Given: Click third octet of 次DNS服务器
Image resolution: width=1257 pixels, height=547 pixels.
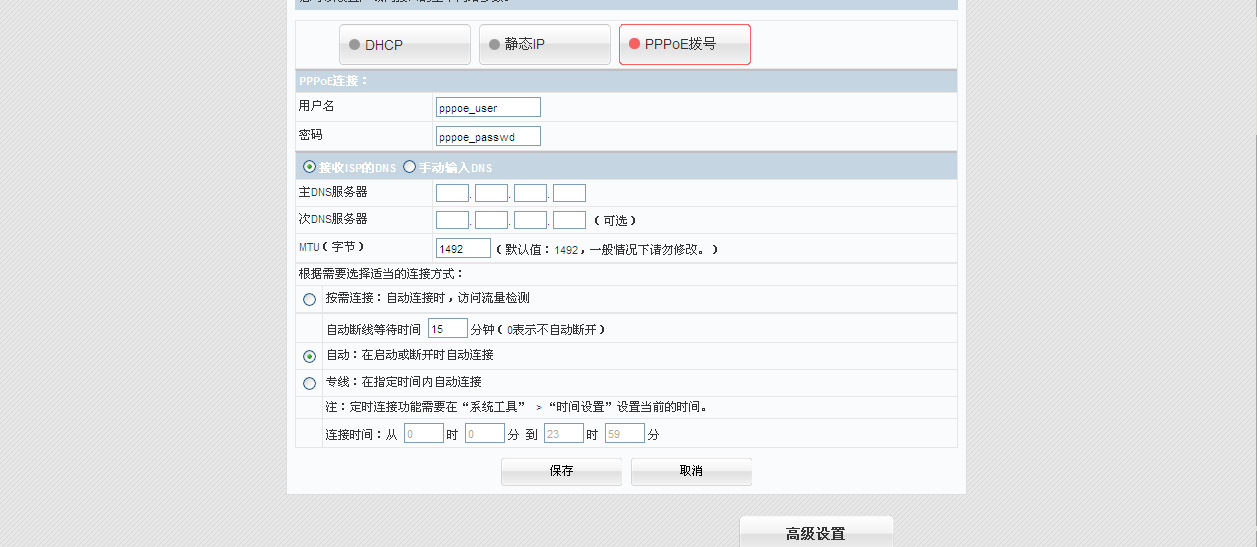Looking at the screenshot, I should (x=531, y=220).
